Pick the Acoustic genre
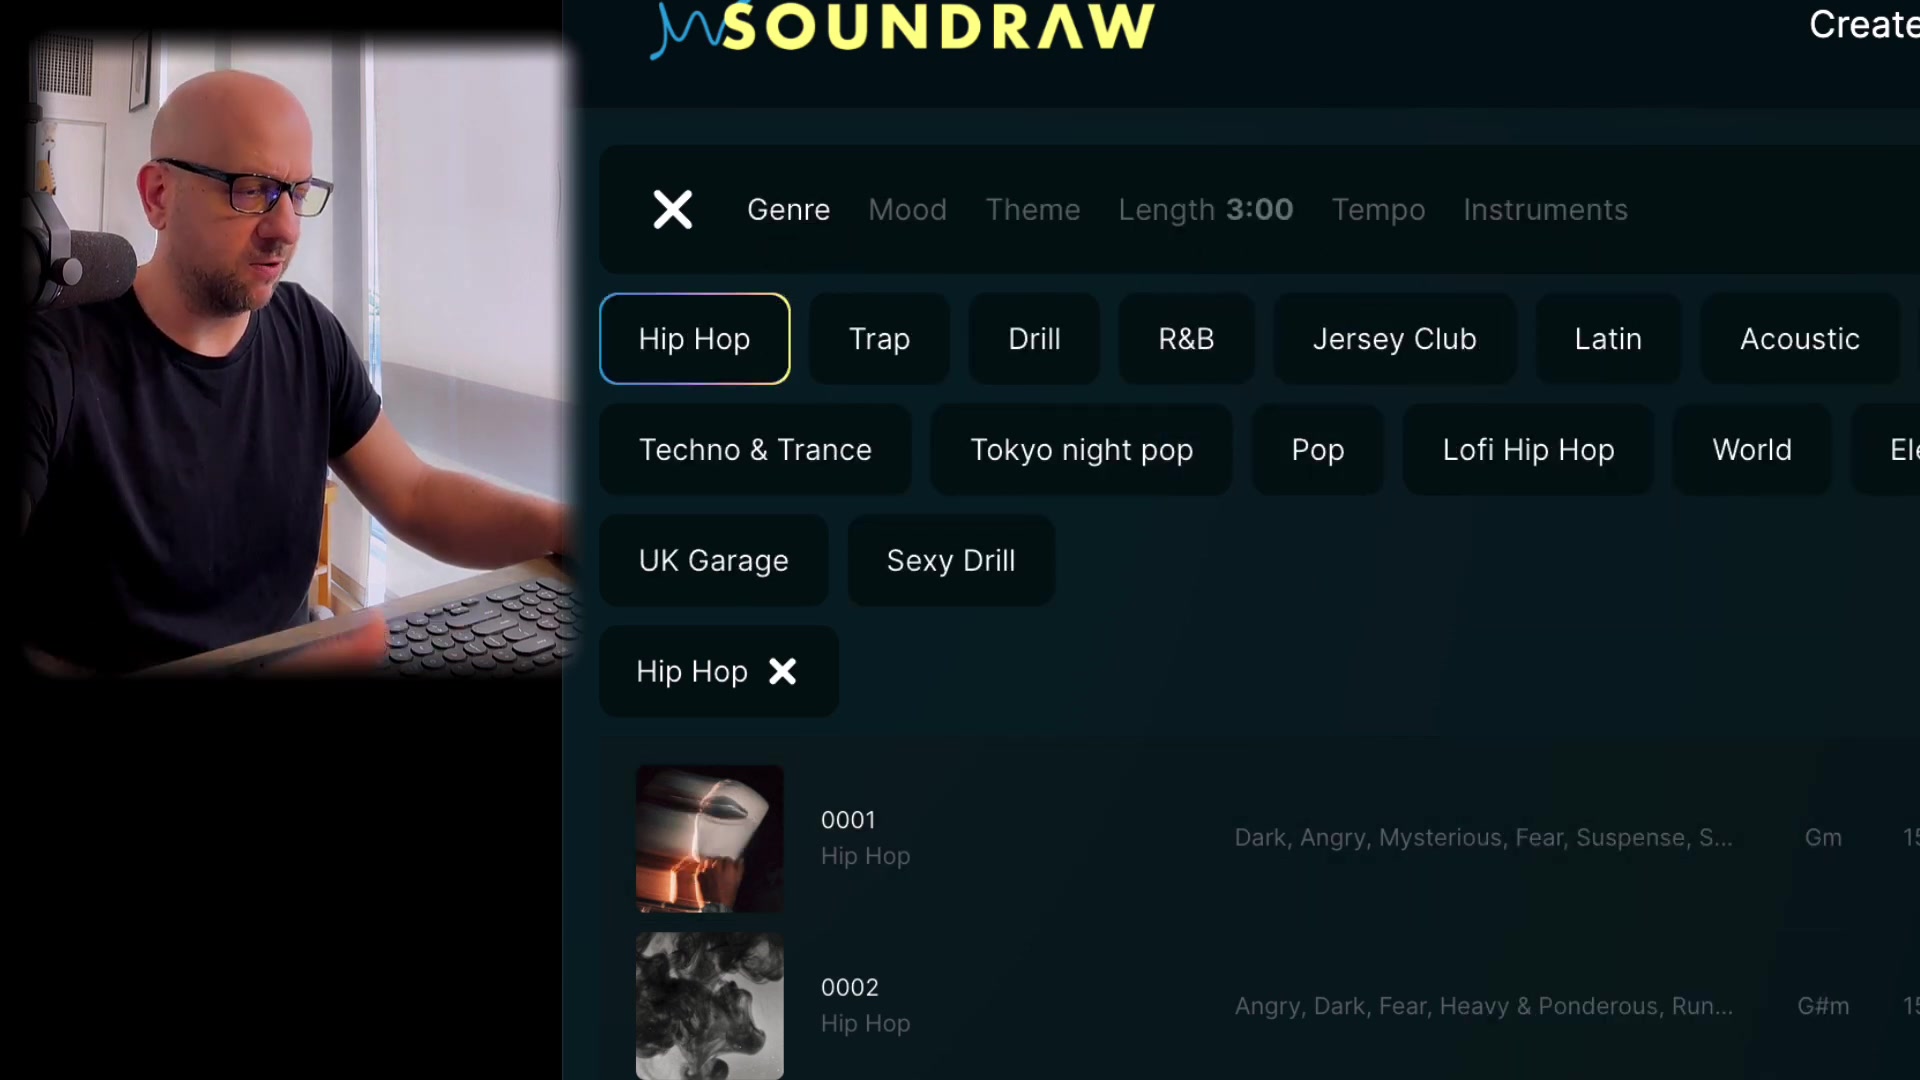1920x1080 pixels. tap(1799, 339)
